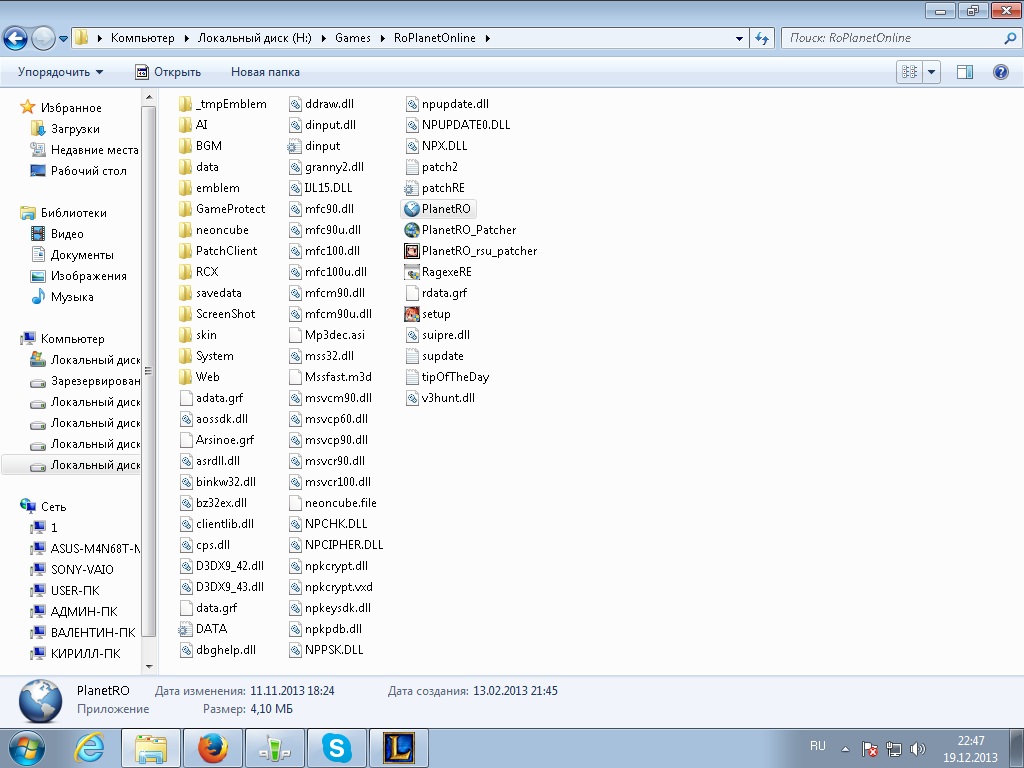Screen dimensions: 1024x768
Task: Click Локальный диск (H:) breadcrumb
Action: pyautogui.click(x=255, y=38)
